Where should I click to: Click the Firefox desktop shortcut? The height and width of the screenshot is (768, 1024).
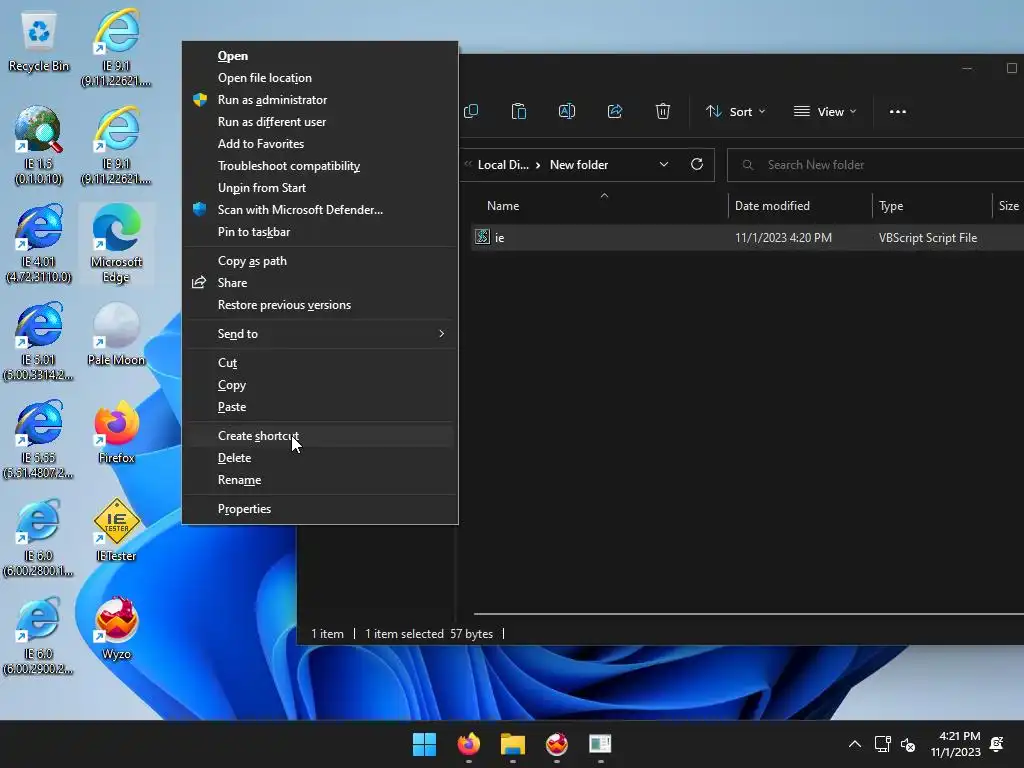pyautogui.click(x=116, y=432)
